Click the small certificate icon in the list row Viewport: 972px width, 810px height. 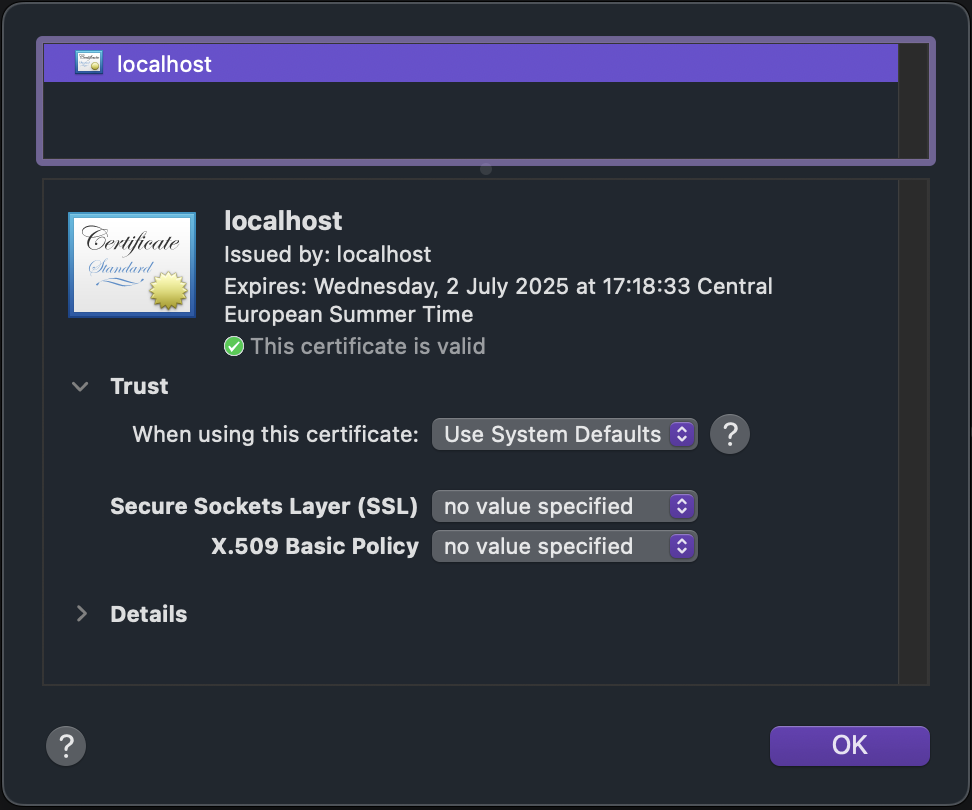[89, 63]
